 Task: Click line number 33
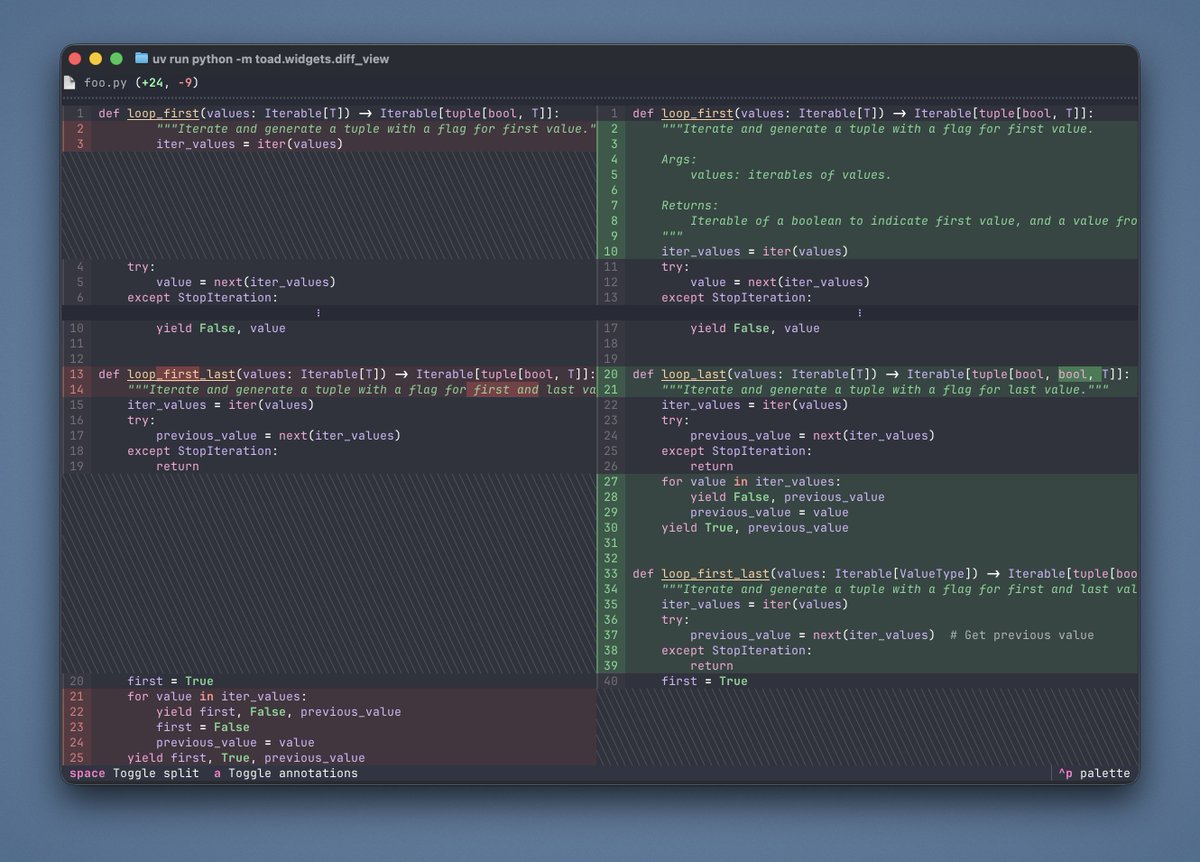(x=611, y=574)
